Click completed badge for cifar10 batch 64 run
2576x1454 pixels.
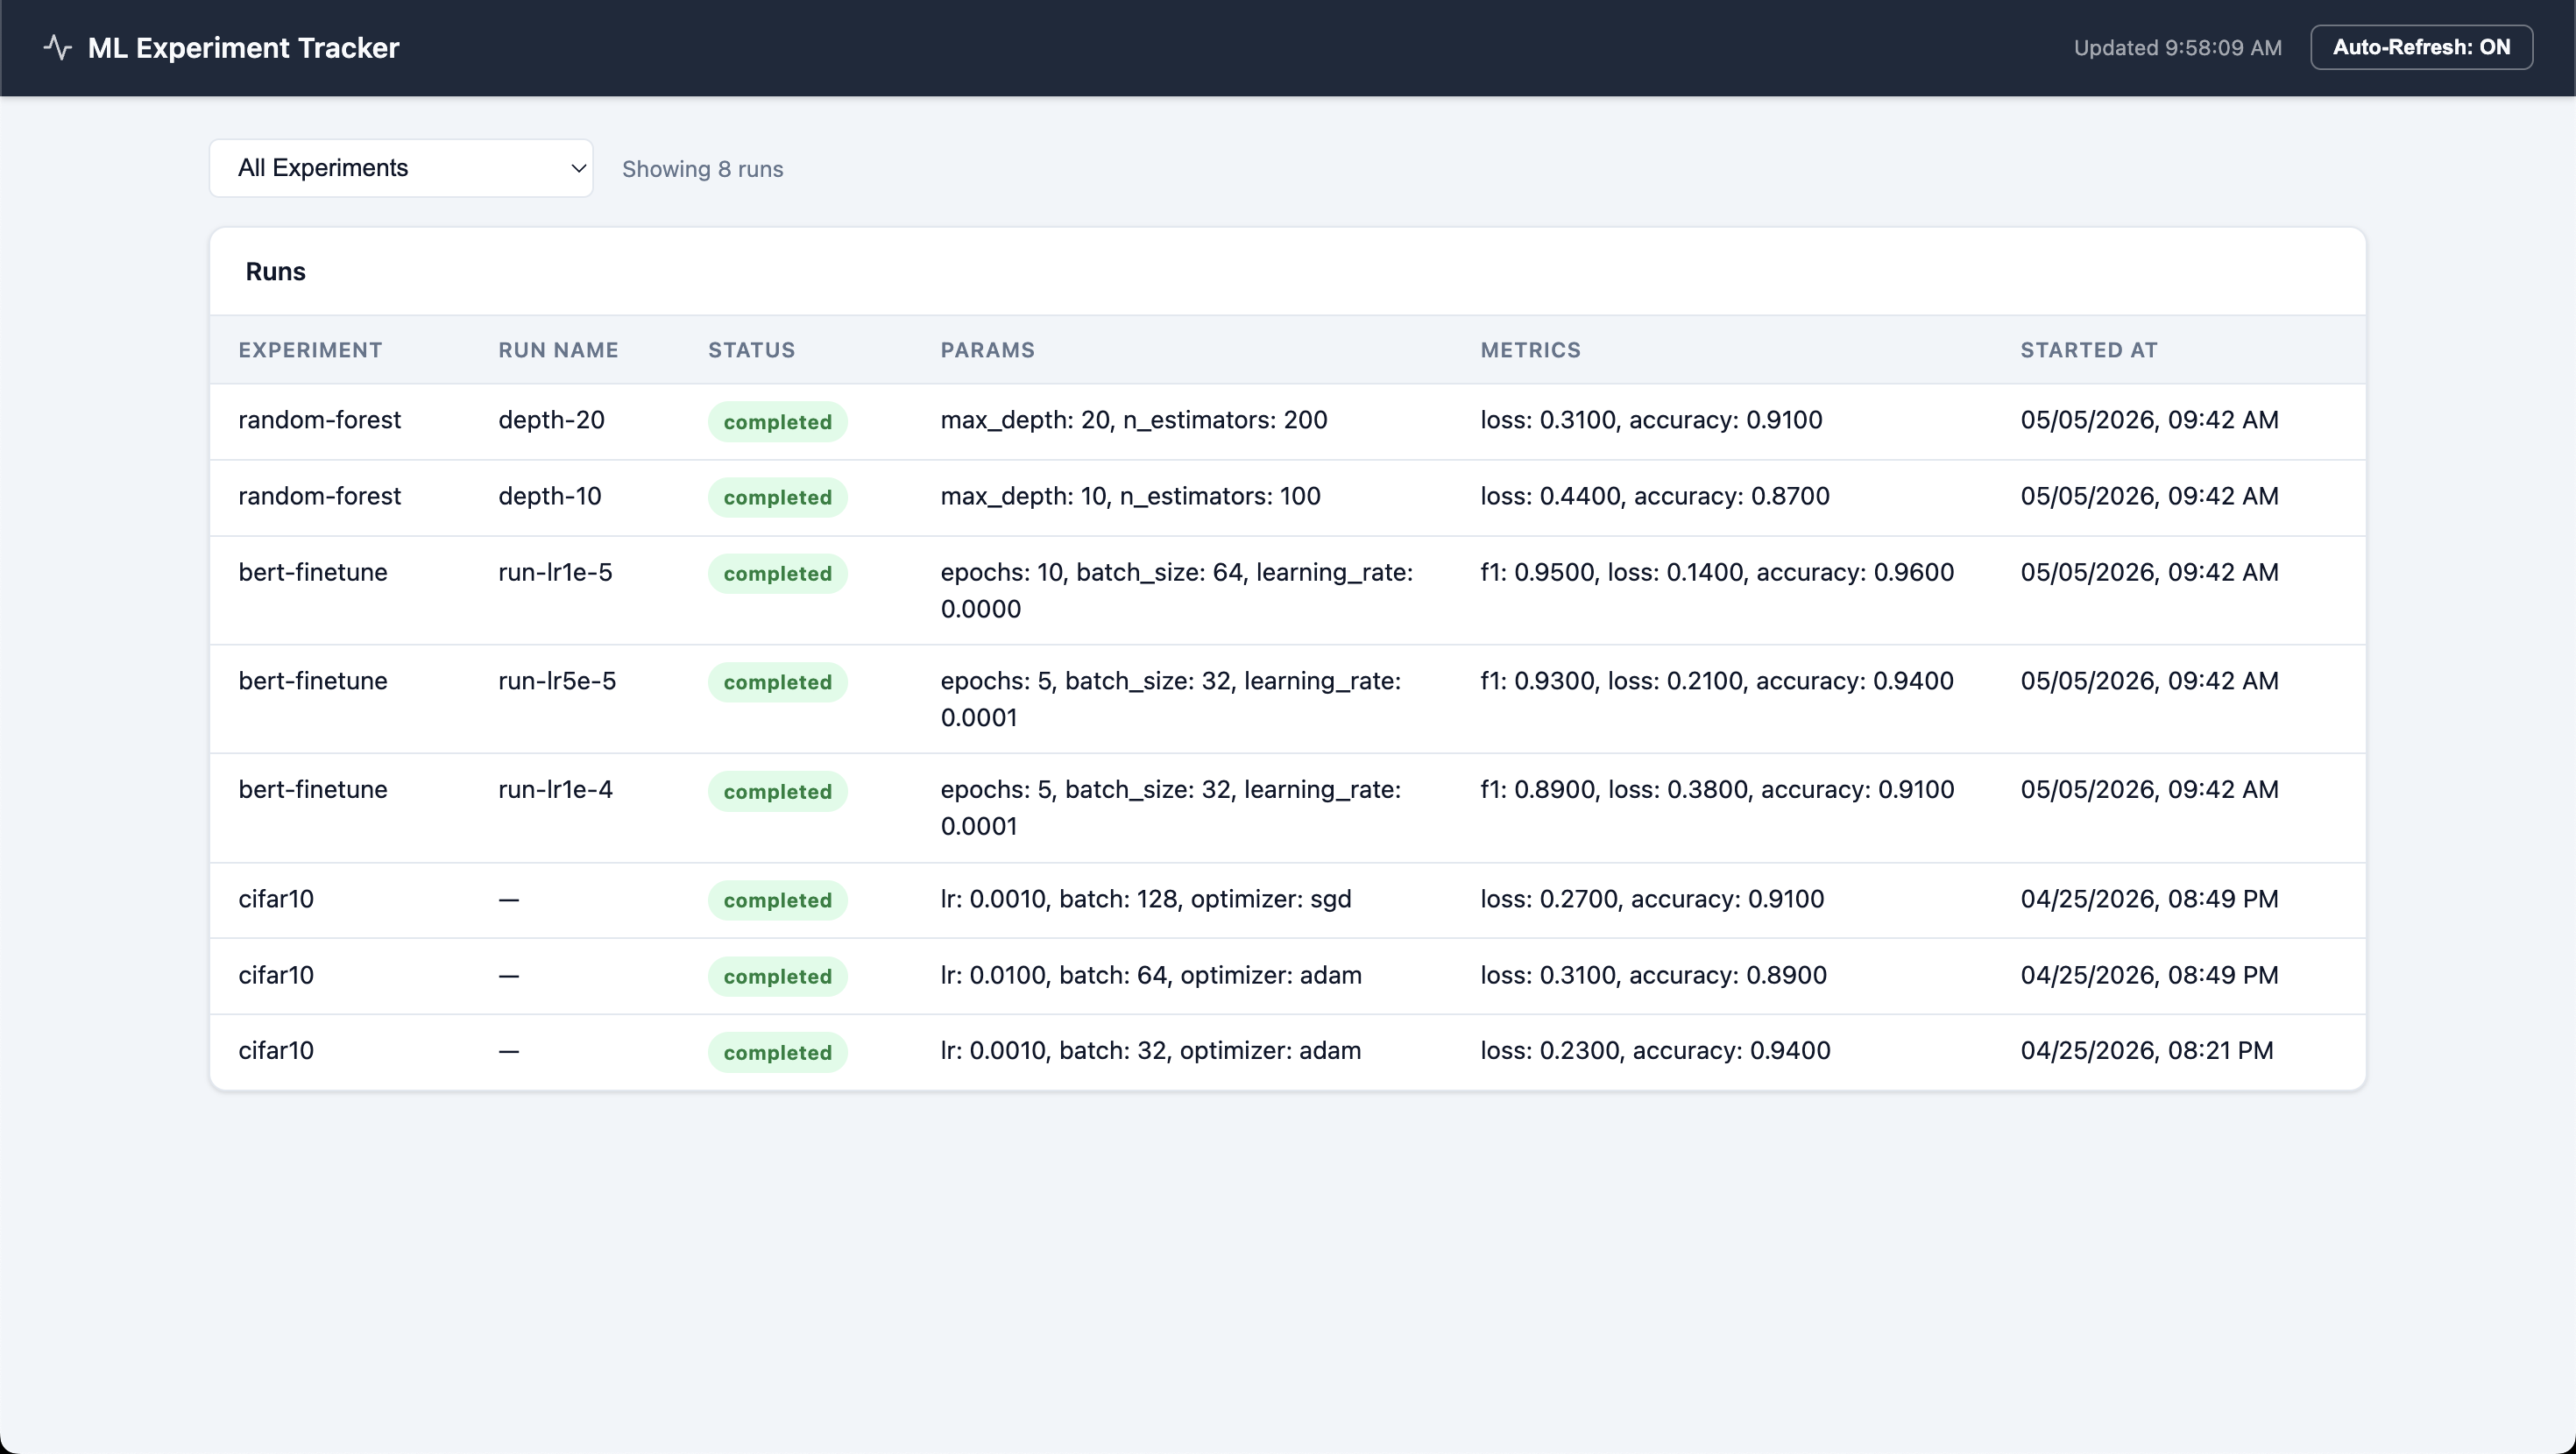pos(777,976)
